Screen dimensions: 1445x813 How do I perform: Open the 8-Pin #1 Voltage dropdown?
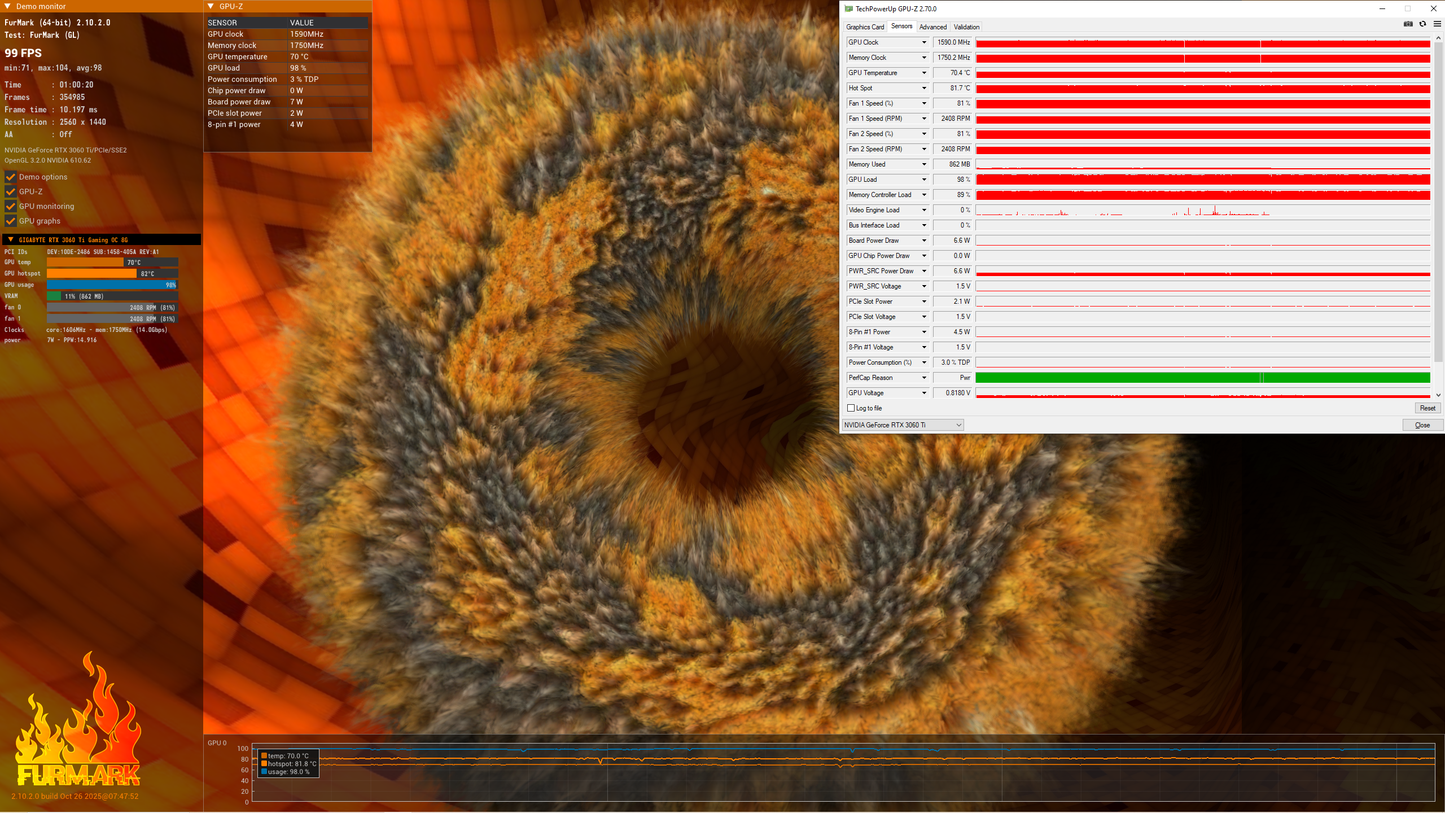(924, 347)
